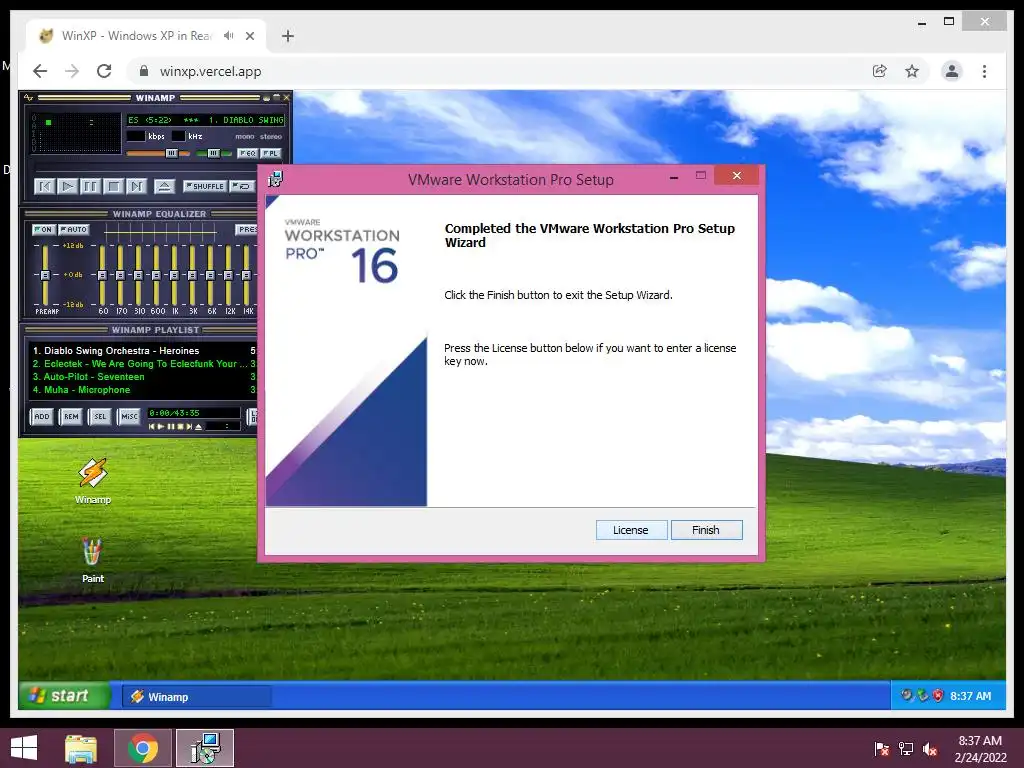
Task: Open the Winamp Eject file button
Action: (164, 186)
